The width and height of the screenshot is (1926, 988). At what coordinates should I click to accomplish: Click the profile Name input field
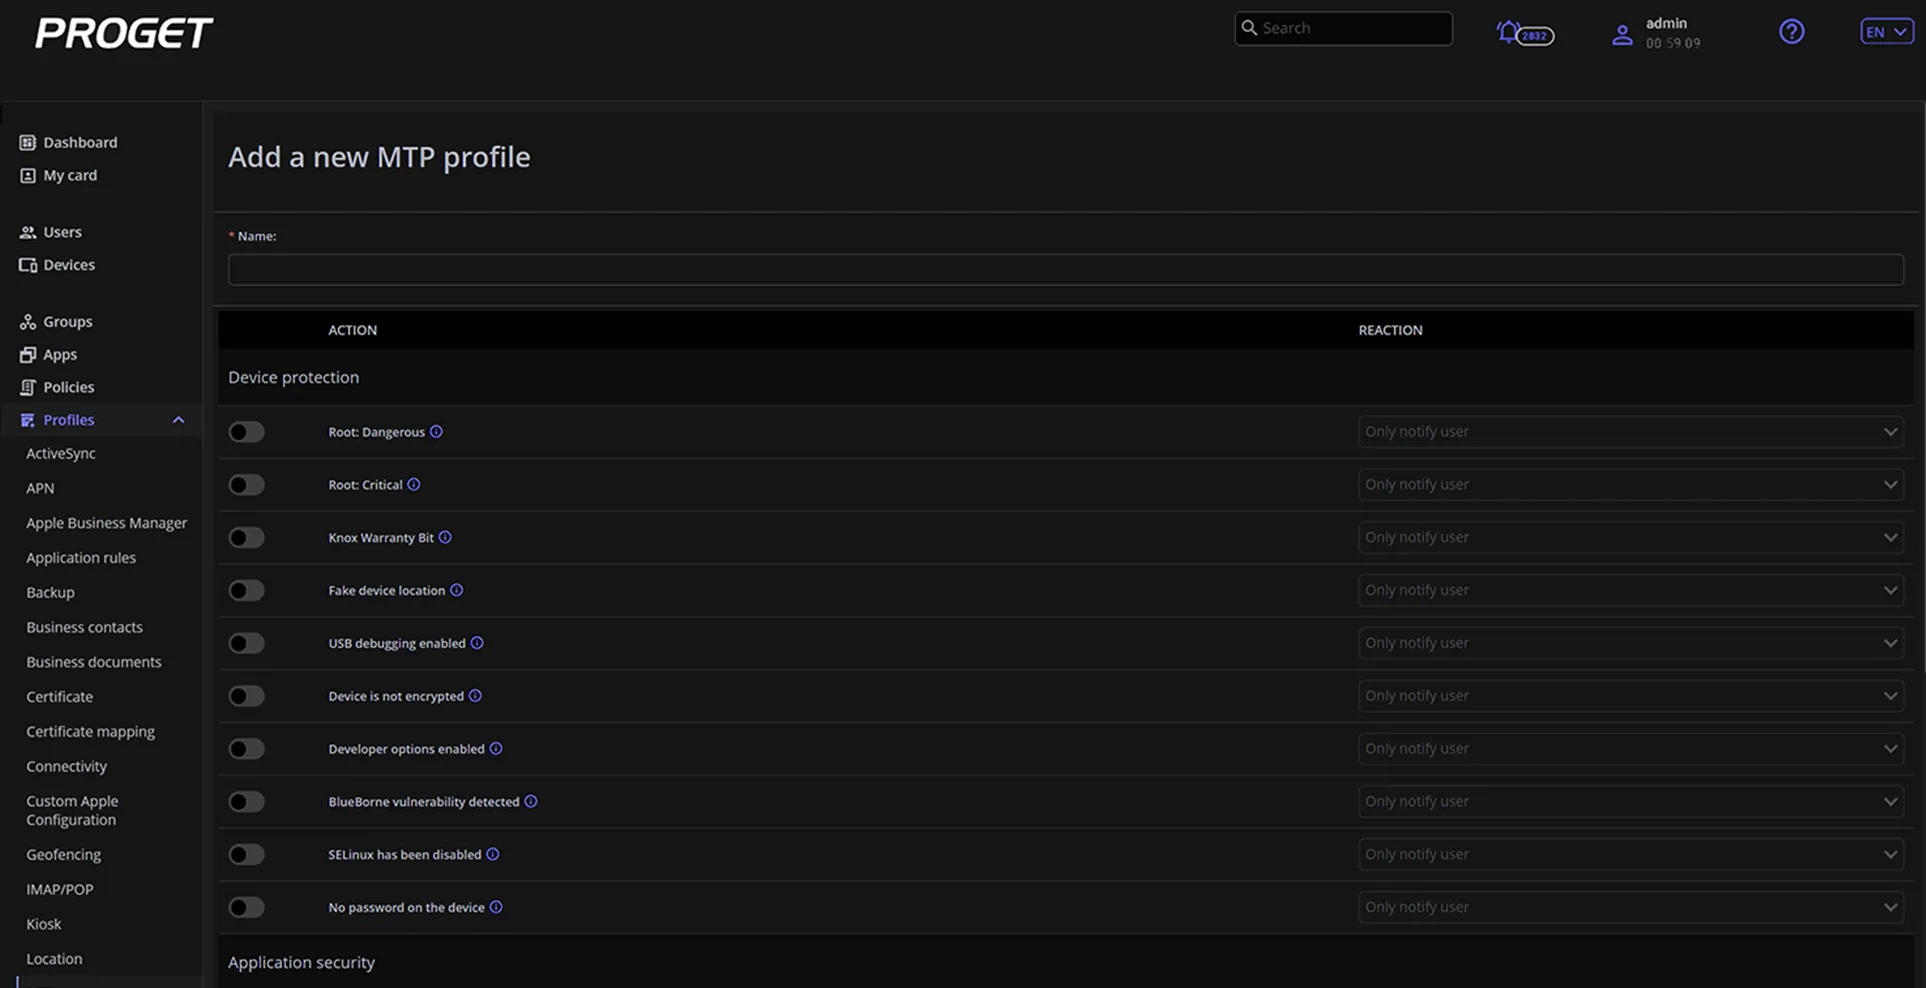point(1066,269)
